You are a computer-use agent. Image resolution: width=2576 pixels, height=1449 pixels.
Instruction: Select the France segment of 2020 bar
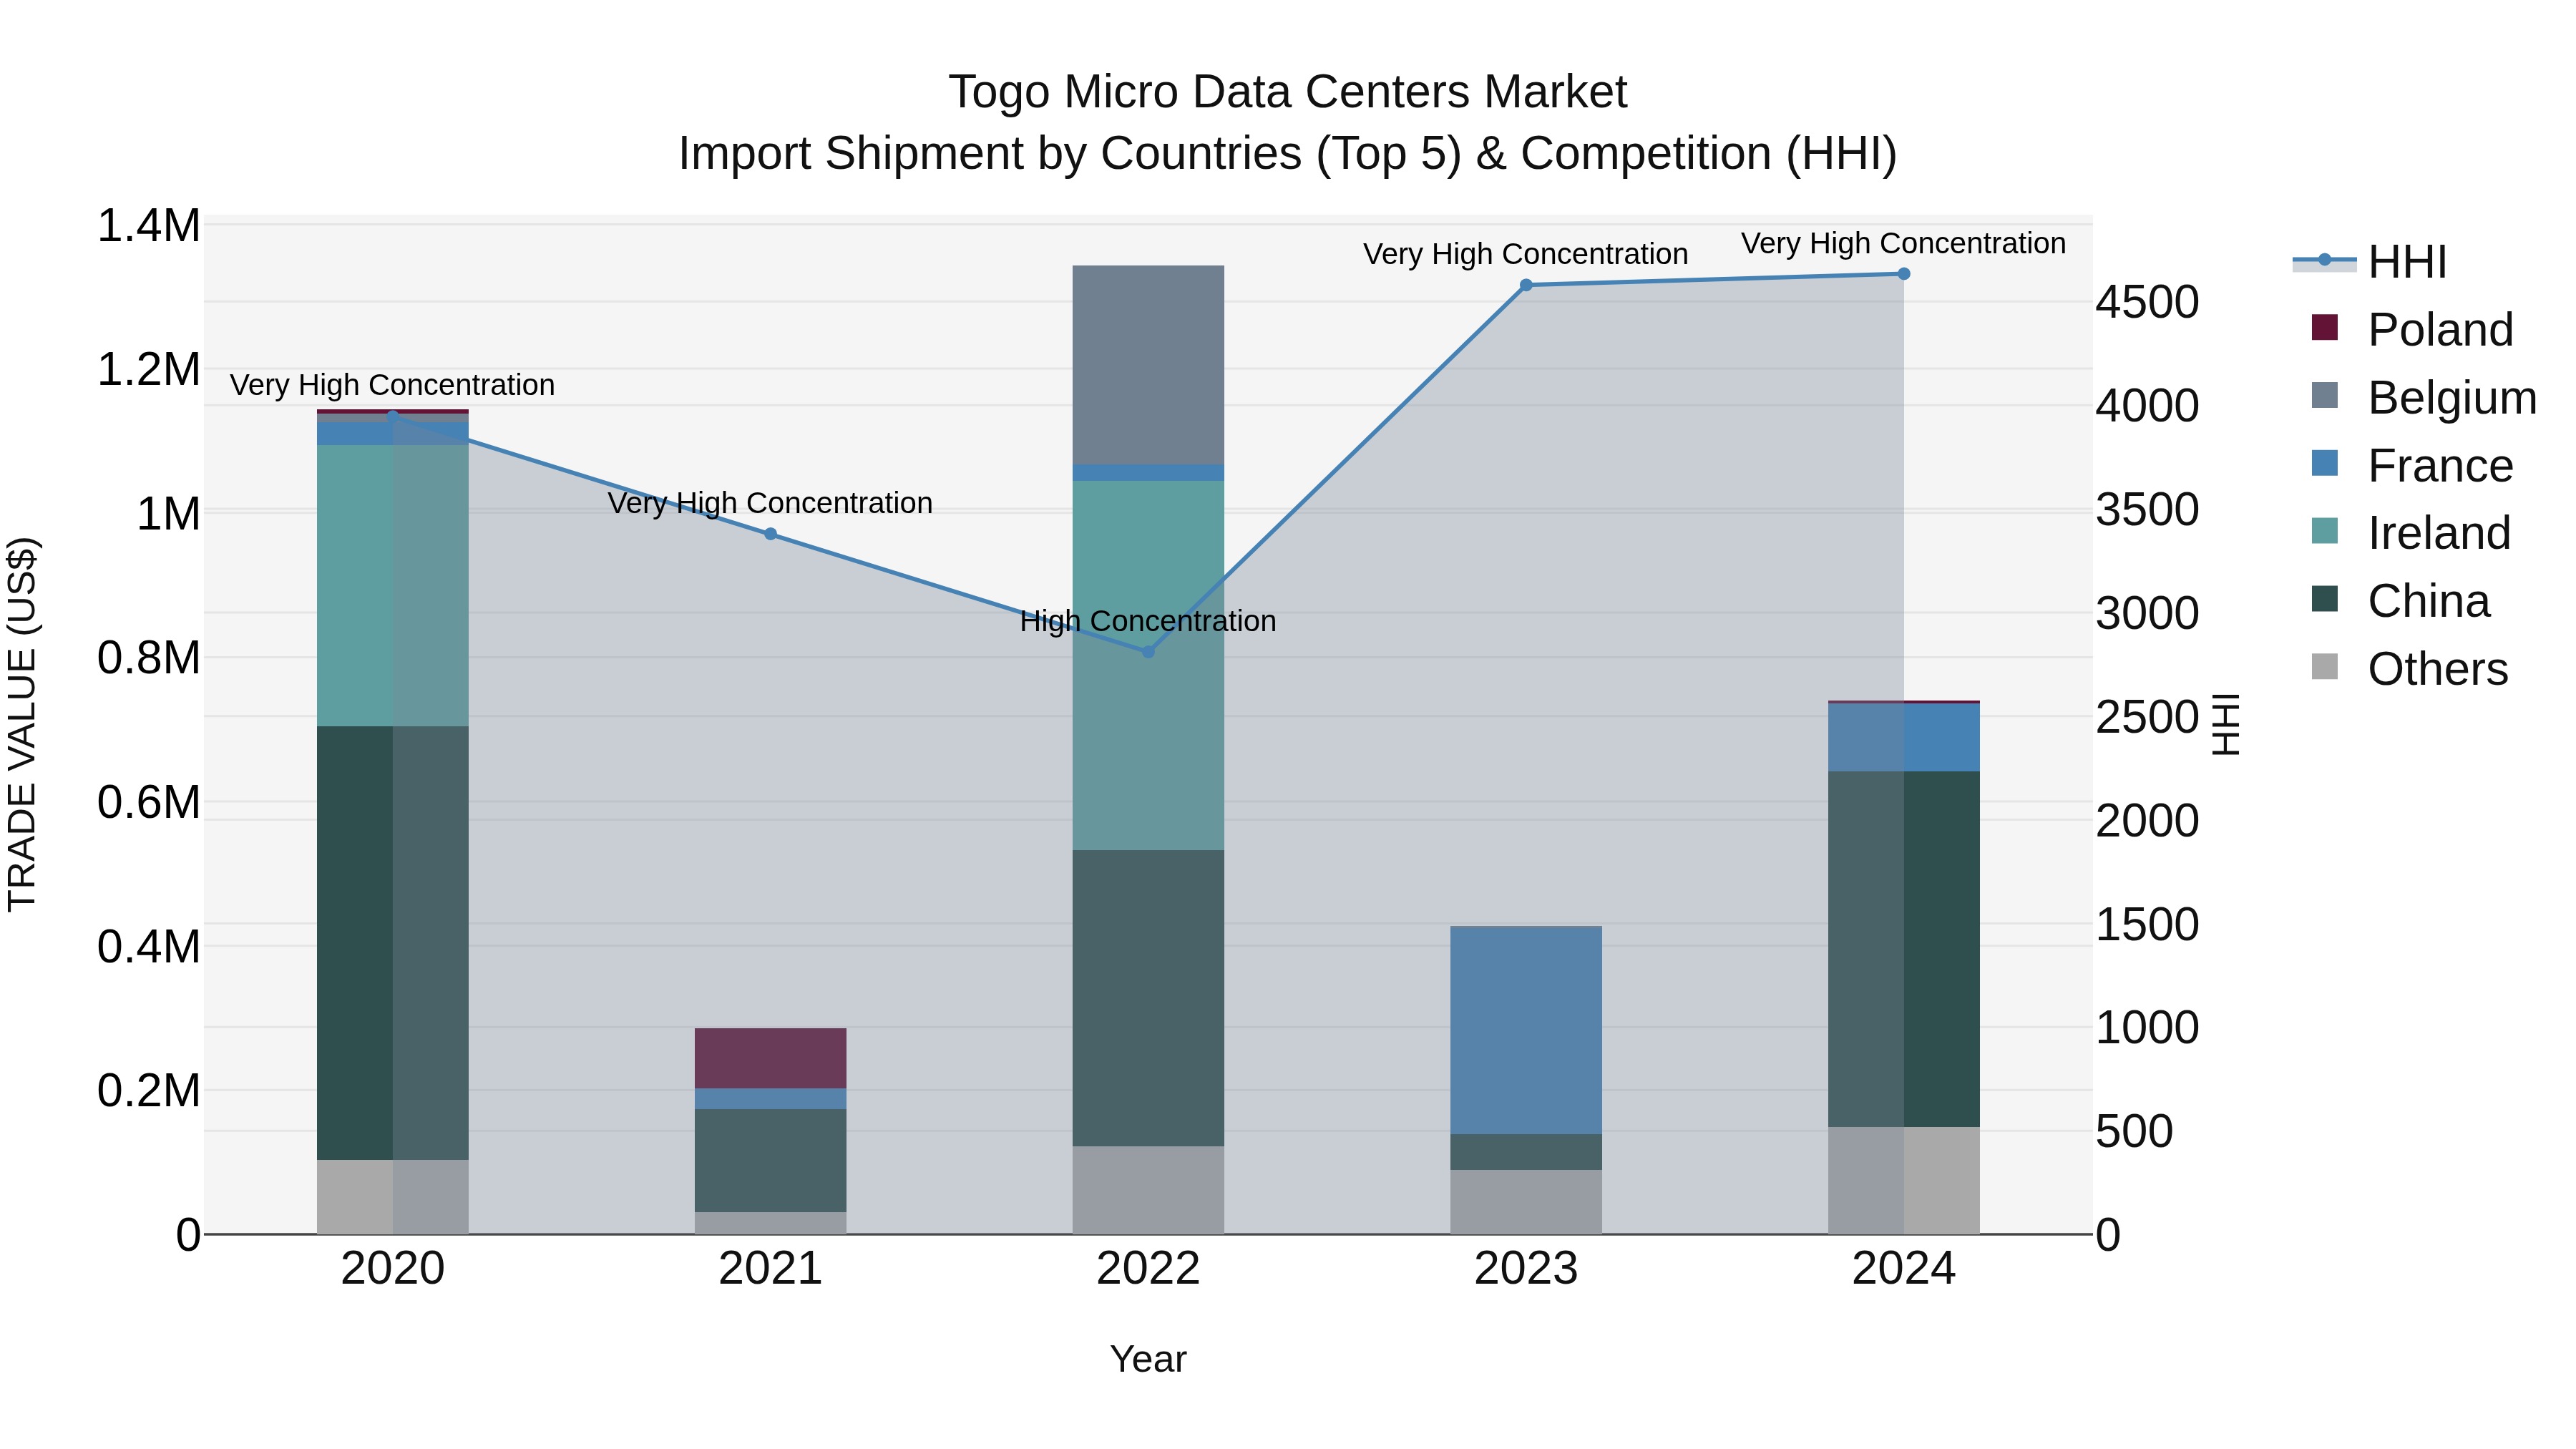(x=393, y=433)
